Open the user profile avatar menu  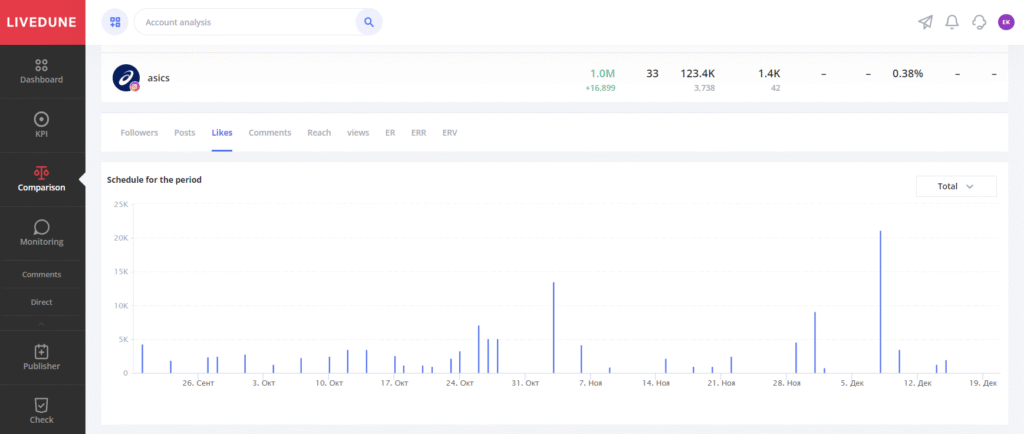(x=1005, y=22)
